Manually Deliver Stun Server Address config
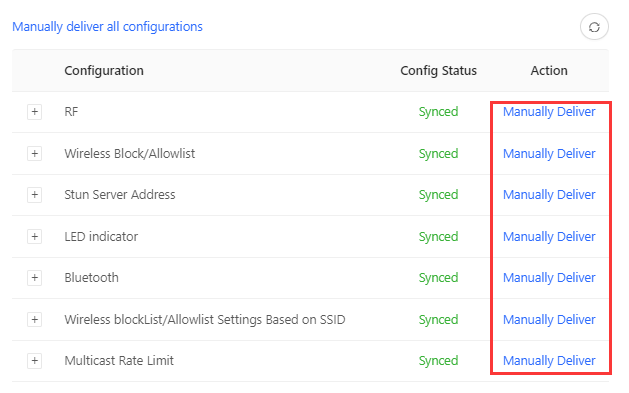629x393 pixels. 549,194
